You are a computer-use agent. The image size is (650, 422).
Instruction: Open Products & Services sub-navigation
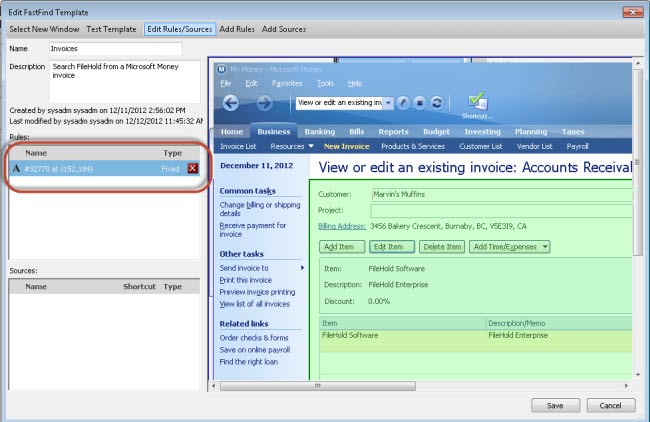(x=413, y=146)
